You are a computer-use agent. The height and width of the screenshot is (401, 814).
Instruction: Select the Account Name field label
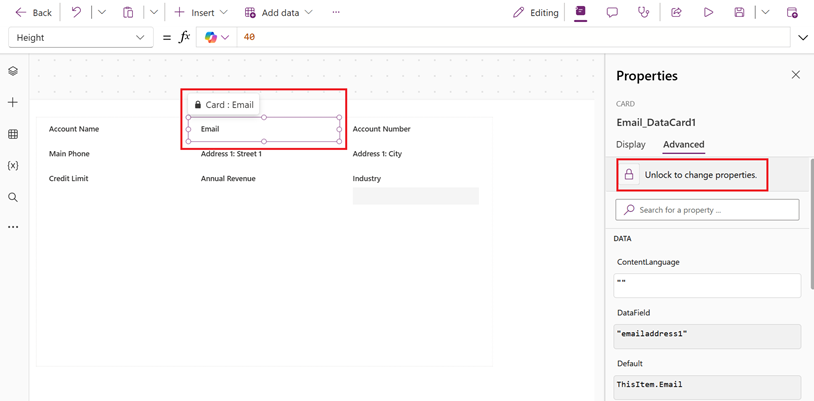(x=74, y=129)
